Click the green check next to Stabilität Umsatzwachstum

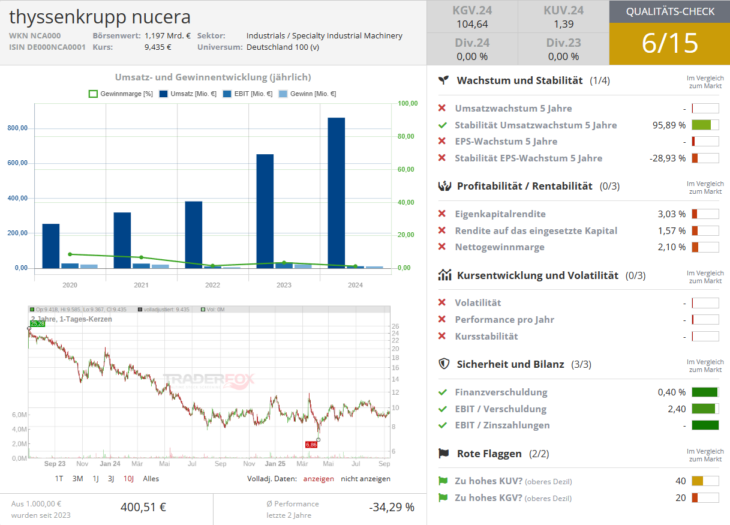[443, 125]
